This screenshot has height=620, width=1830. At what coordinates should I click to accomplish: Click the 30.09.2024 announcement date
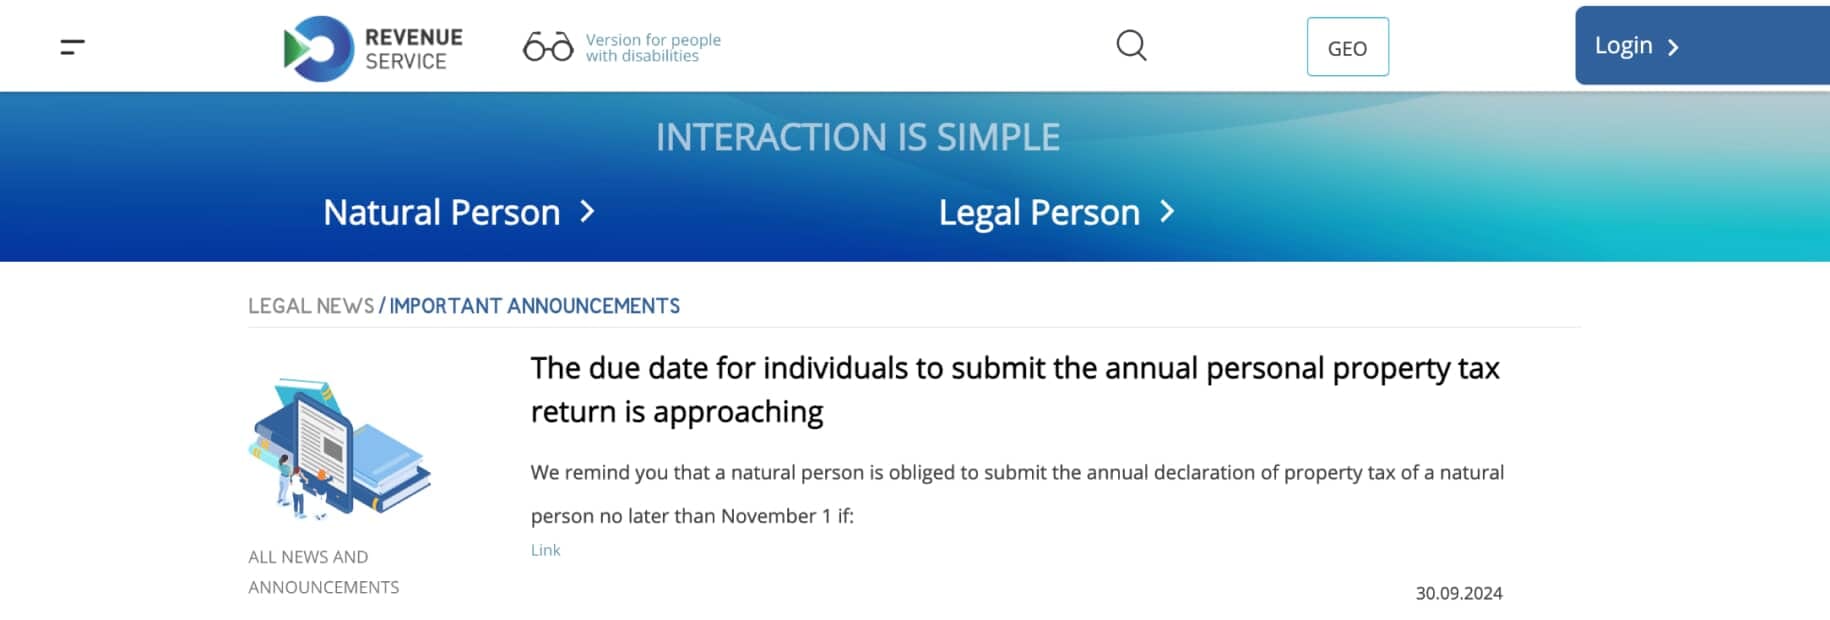[x=1459, y=593]
